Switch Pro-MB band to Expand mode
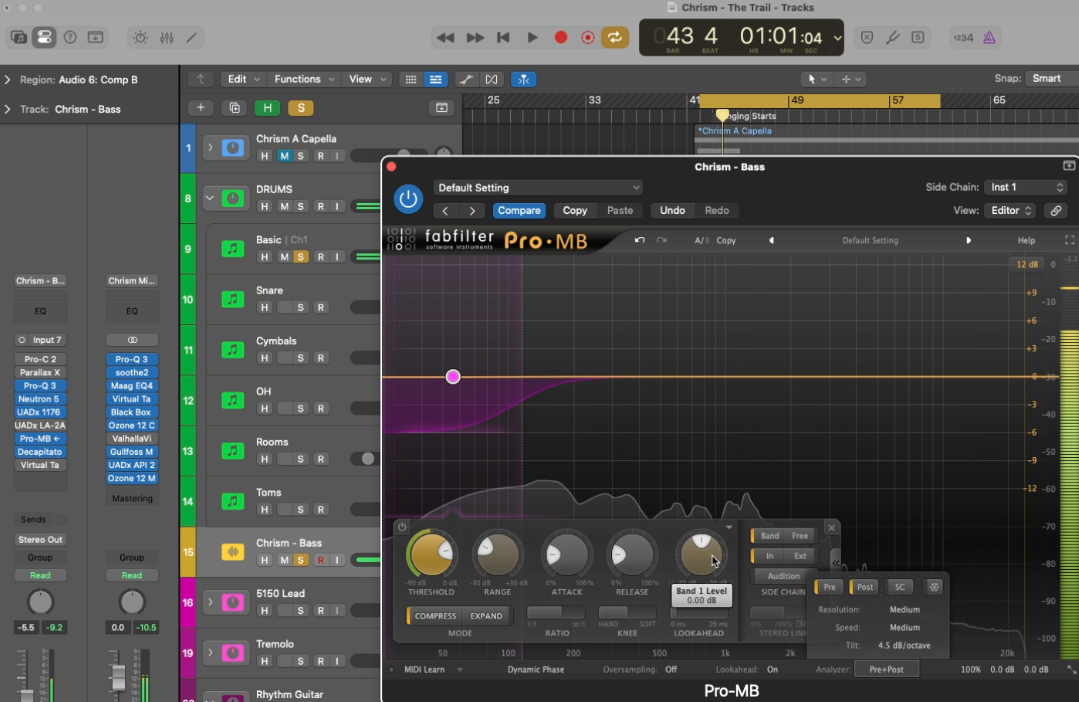The image size is (1079, 702). (488, 616)
